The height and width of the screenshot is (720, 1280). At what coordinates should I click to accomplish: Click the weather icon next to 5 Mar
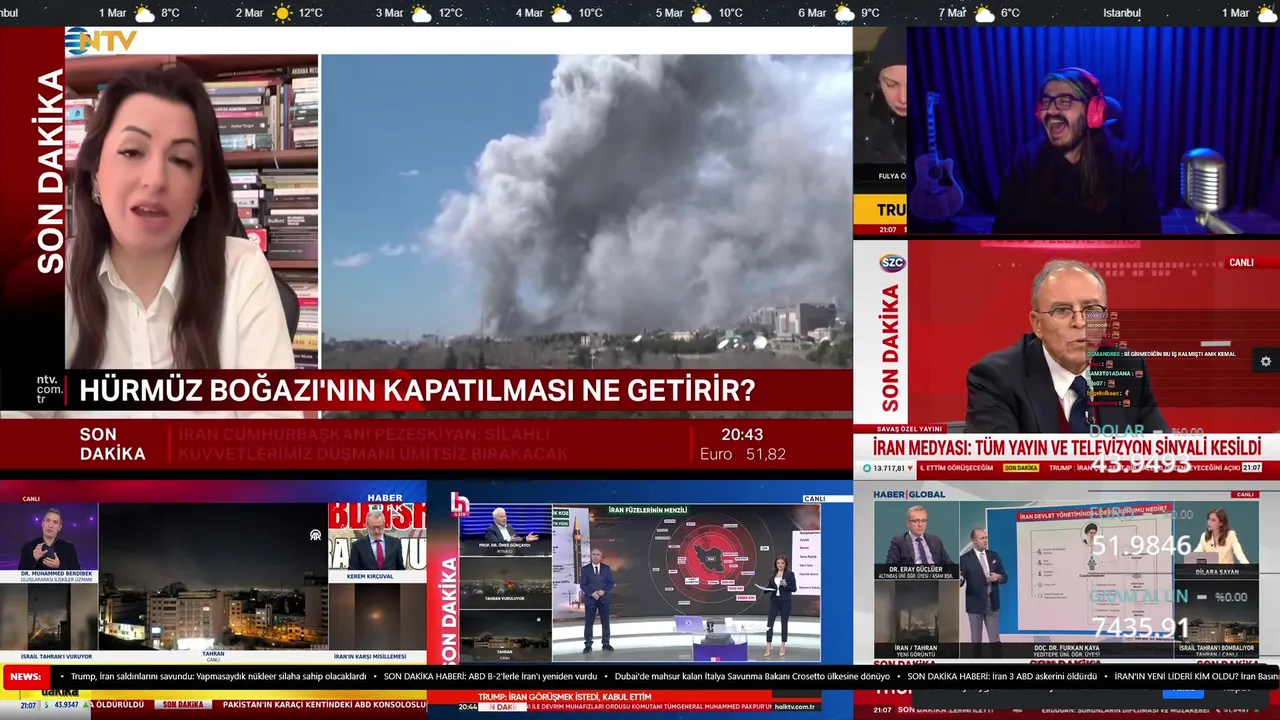701,13
